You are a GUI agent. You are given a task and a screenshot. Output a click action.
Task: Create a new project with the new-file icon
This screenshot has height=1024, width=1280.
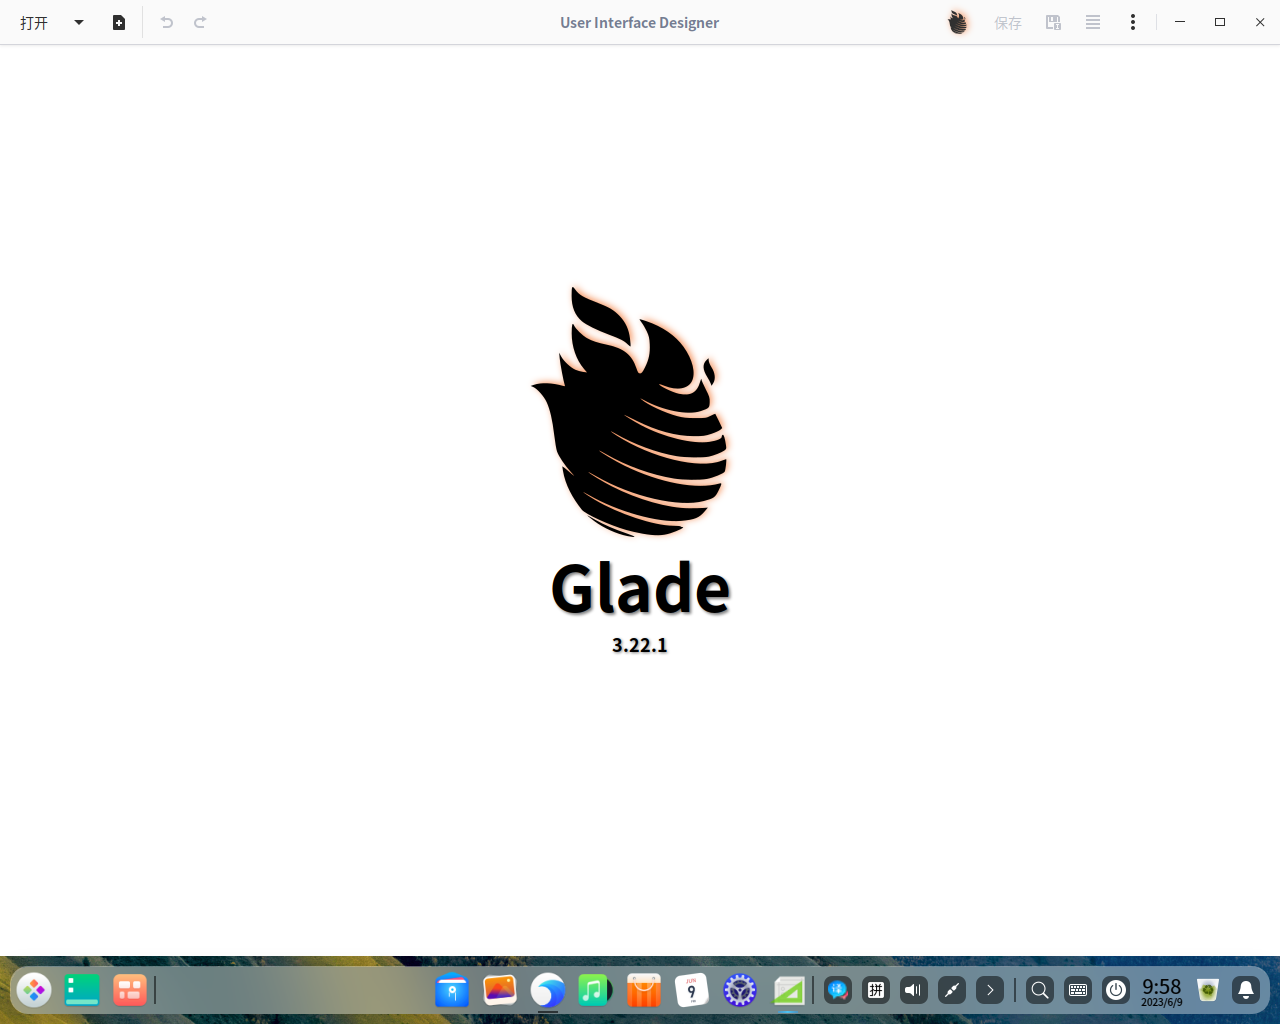(x=119, y=22)
